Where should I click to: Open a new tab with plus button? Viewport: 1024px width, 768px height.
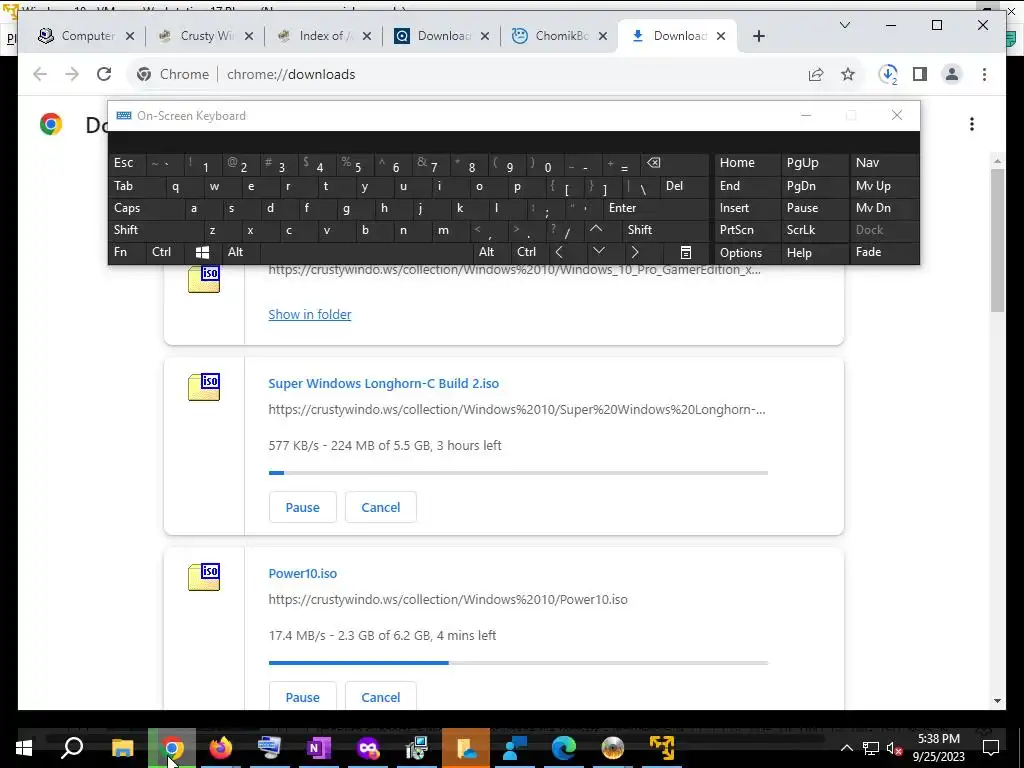pos(758,36)
